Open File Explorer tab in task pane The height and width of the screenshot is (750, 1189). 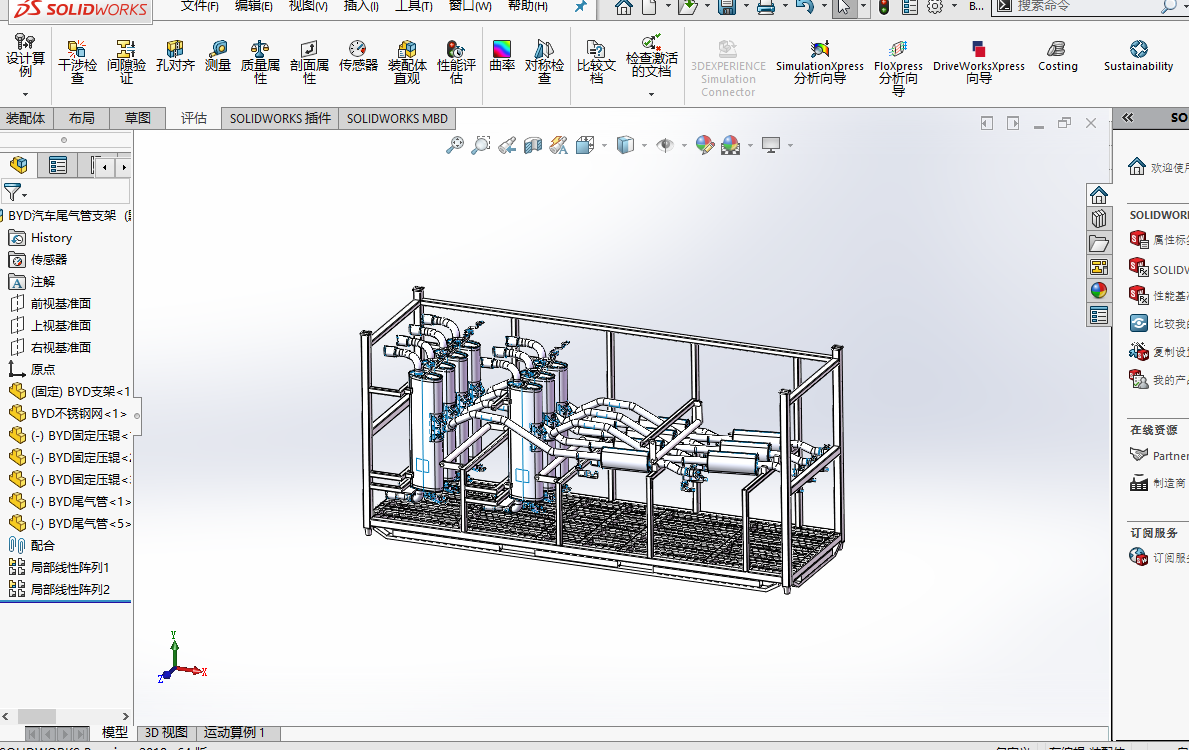tap(1099, 243)
